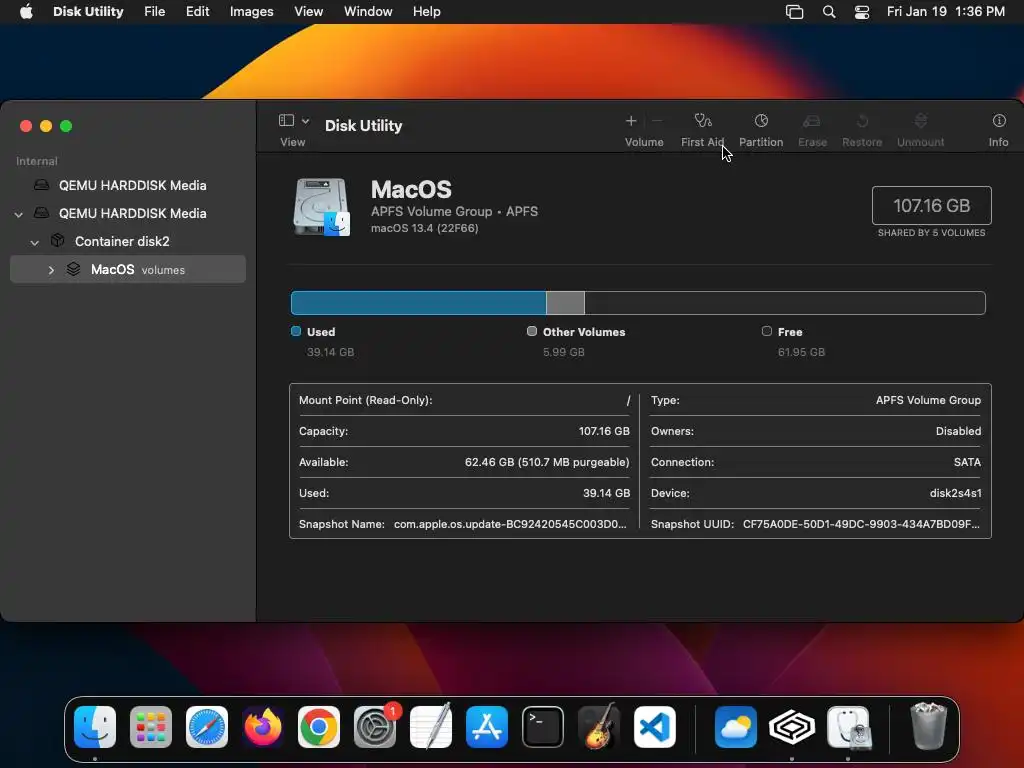The image size is (1024, 768).
Task: Open Launchpad from the Dock
Action: click(151, 727)
